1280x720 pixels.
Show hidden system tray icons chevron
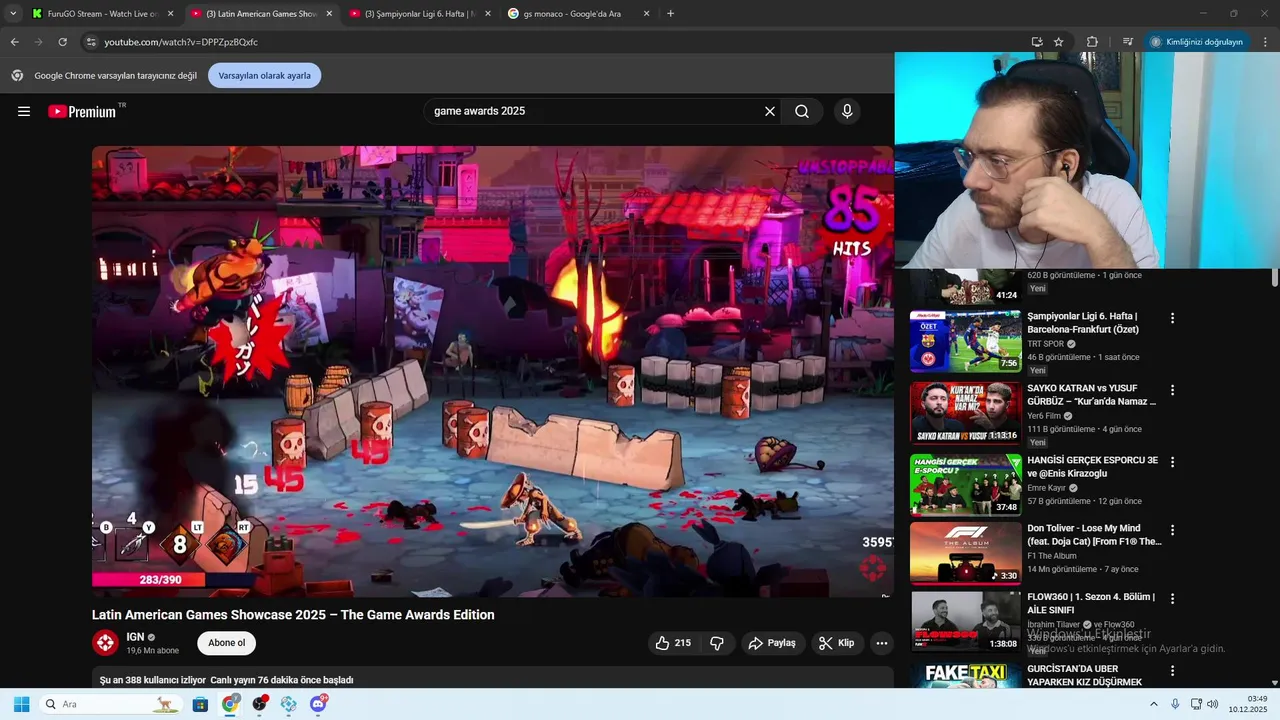tap(1153, 704)
